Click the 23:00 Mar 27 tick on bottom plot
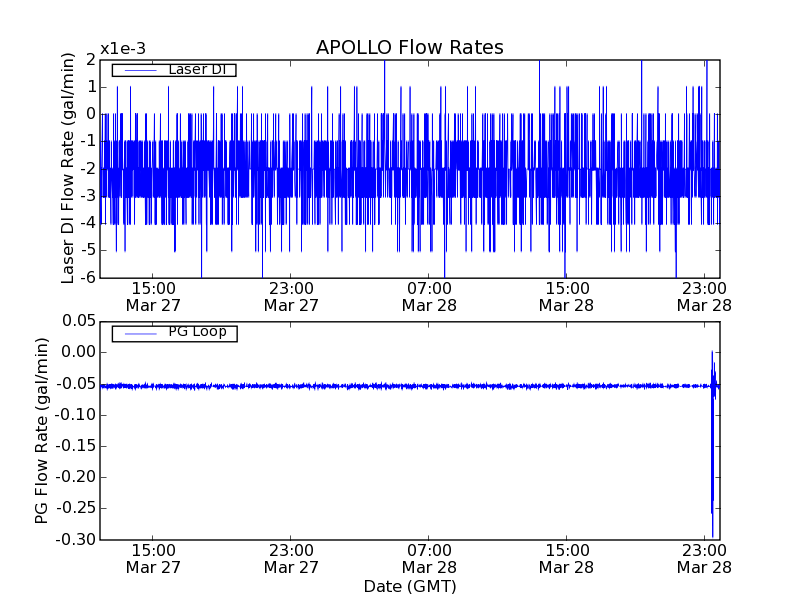 [291, 558]
